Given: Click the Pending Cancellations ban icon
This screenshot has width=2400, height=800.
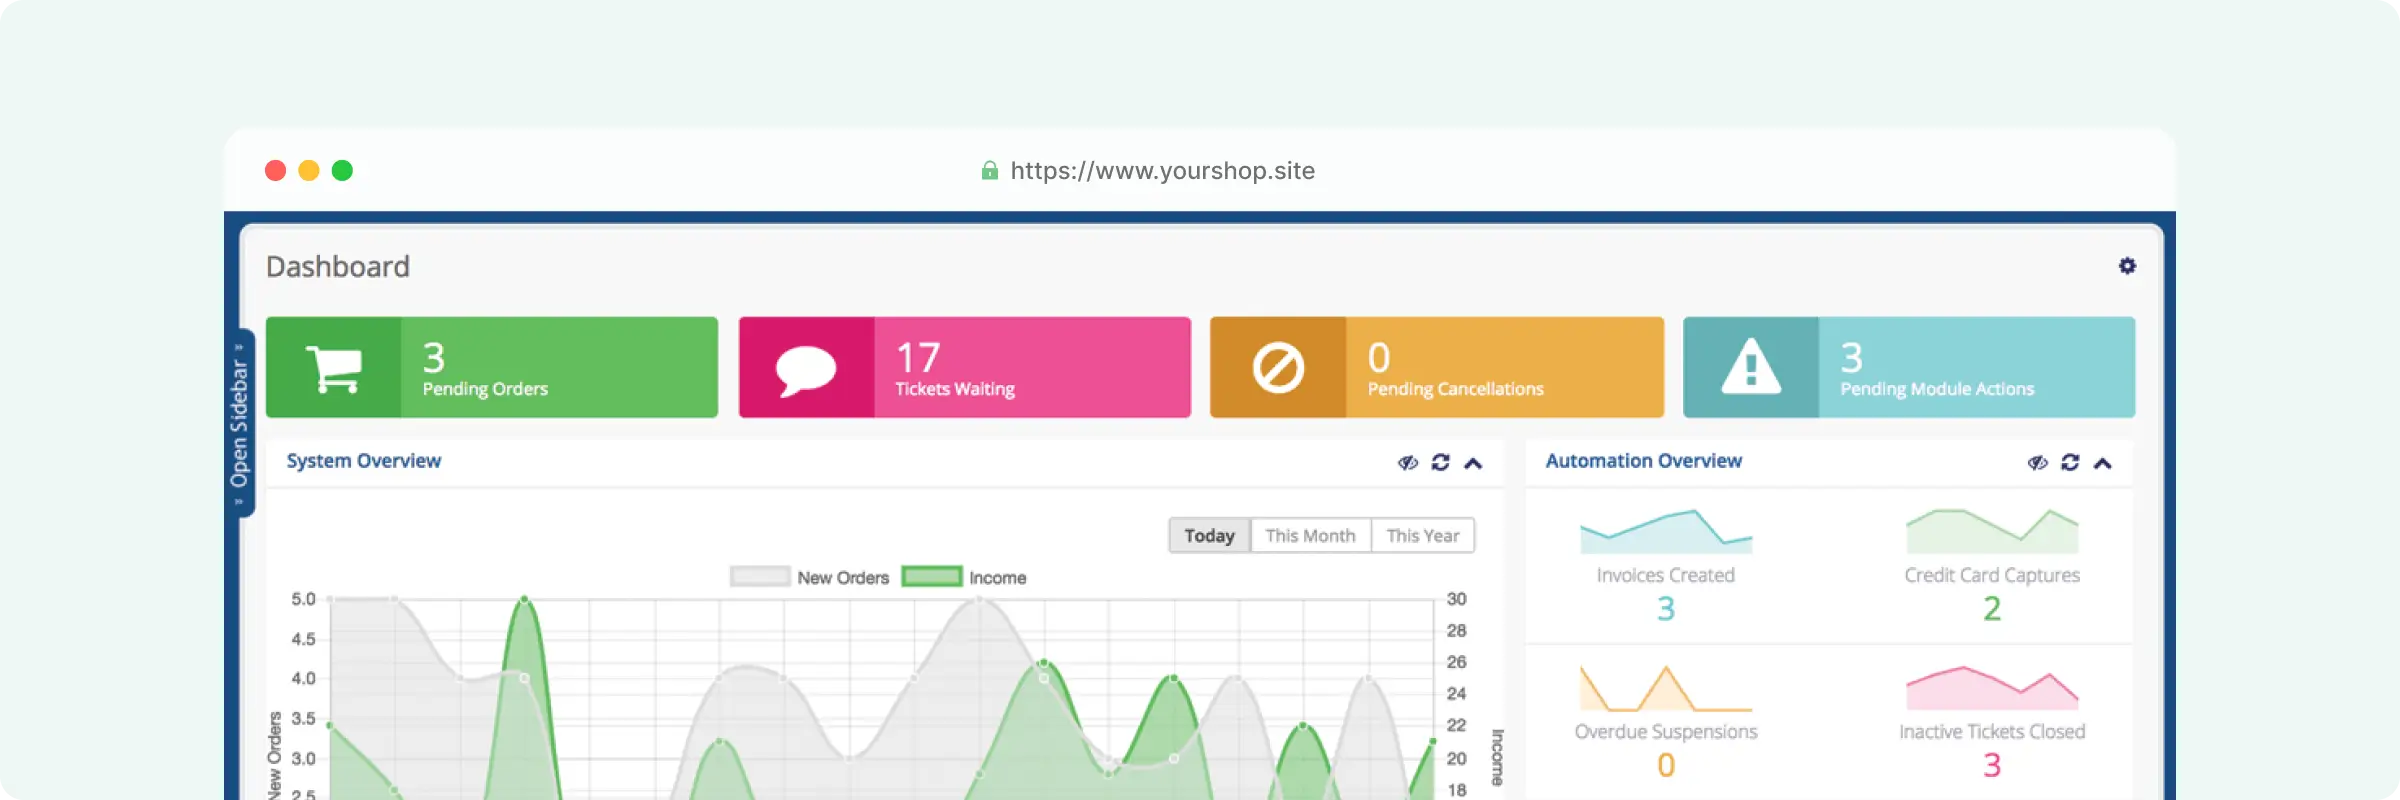Looking at the screenshot, I should (x=1278, y=368).
